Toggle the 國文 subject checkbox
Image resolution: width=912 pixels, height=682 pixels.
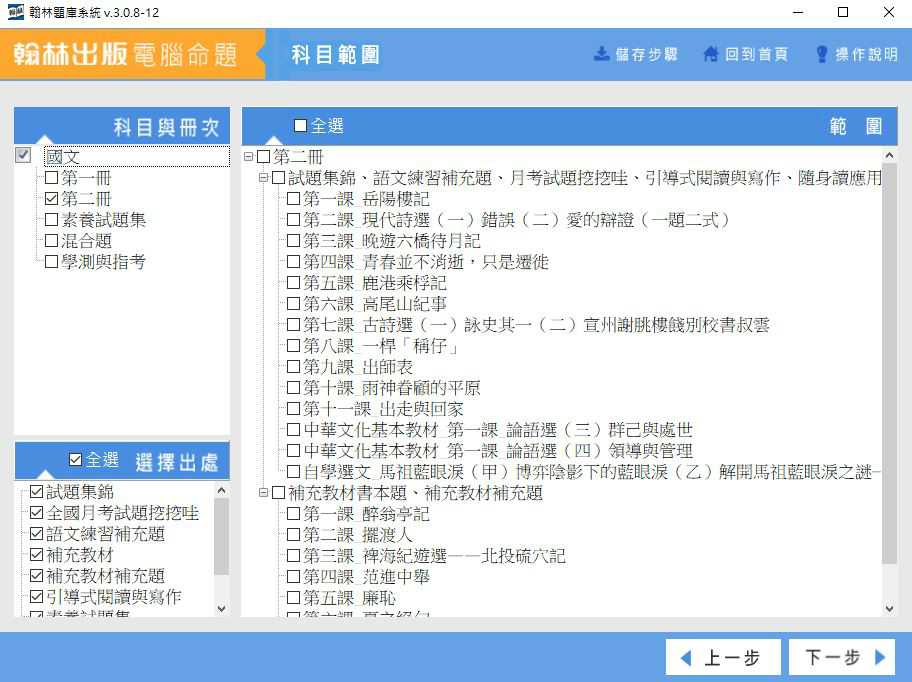(23, 155)
